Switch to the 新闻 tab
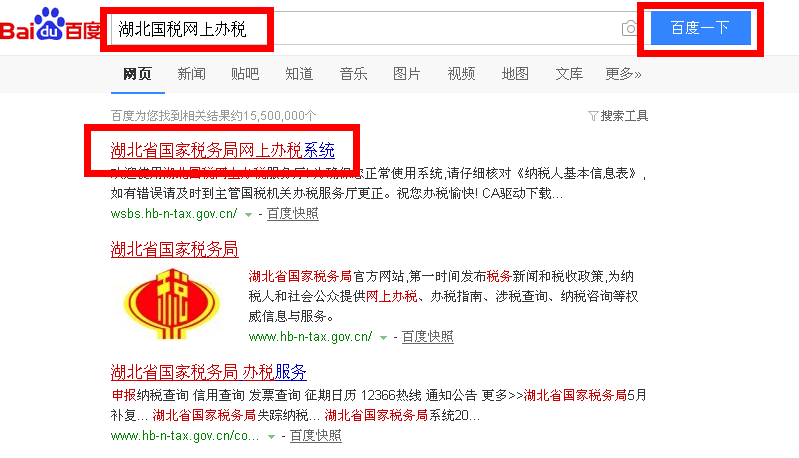Screen dimensions: 799x458 click(192, 74)
